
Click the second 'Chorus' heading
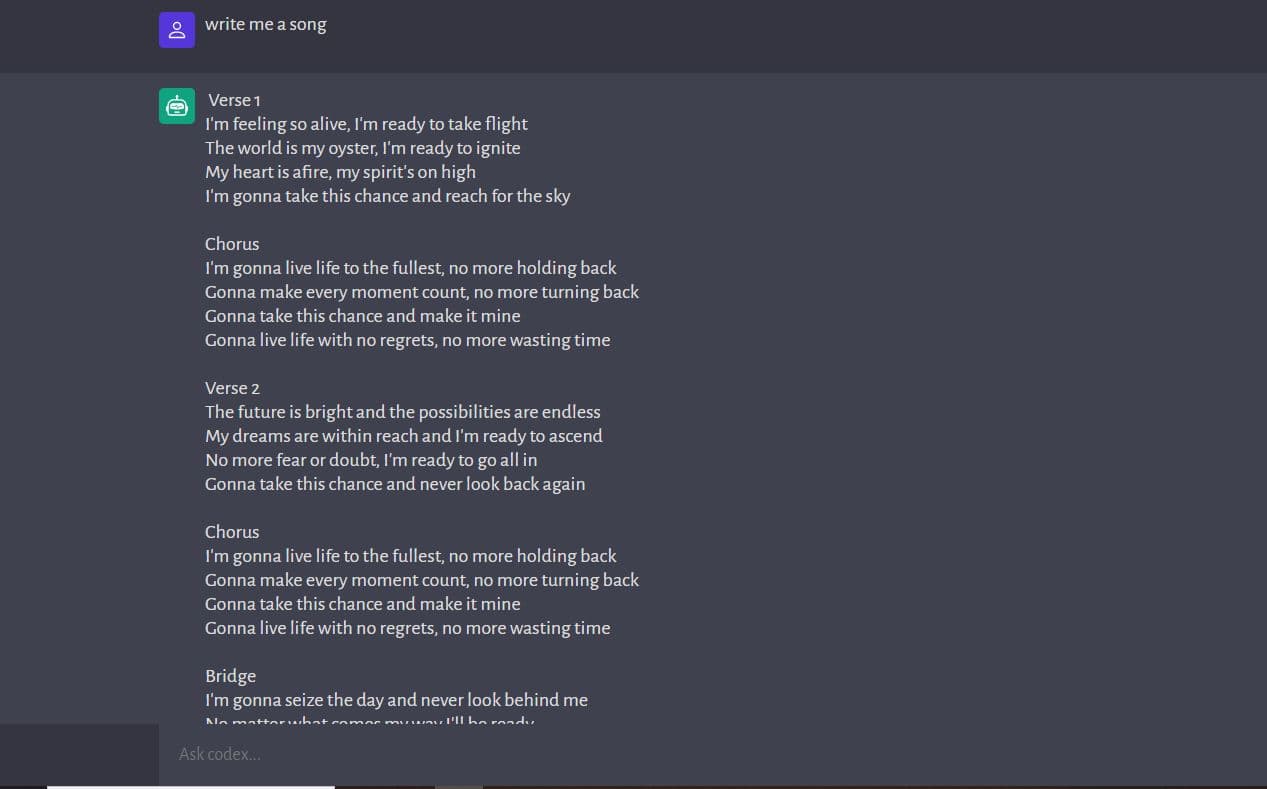(x=232, y=532)
